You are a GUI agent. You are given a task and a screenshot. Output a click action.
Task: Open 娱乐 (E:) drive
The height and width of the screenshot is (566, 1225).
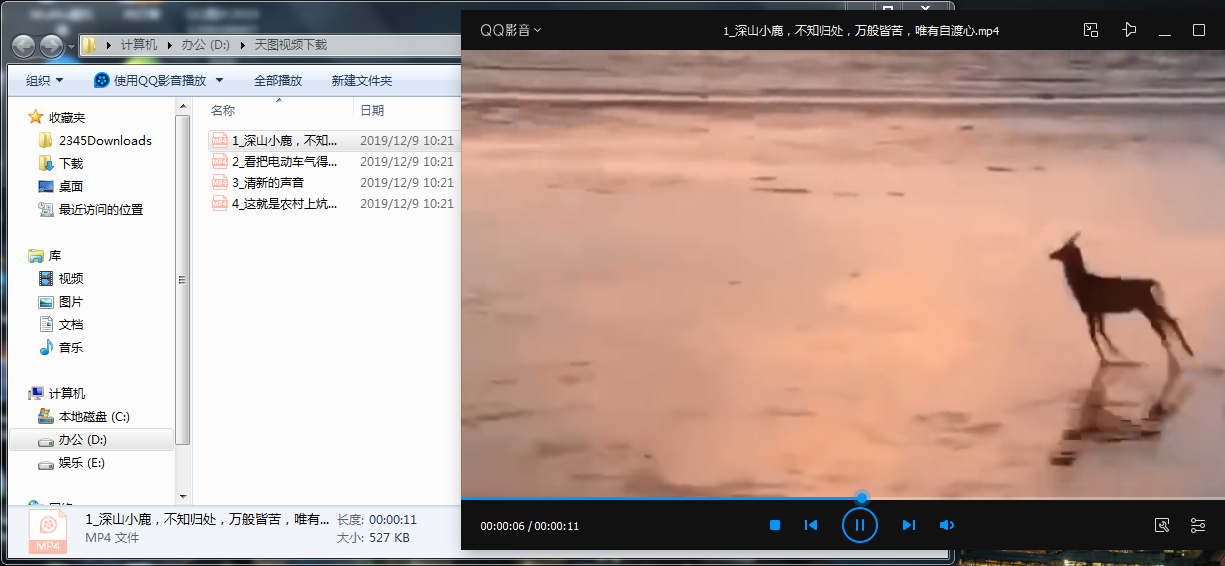[81, 463]
